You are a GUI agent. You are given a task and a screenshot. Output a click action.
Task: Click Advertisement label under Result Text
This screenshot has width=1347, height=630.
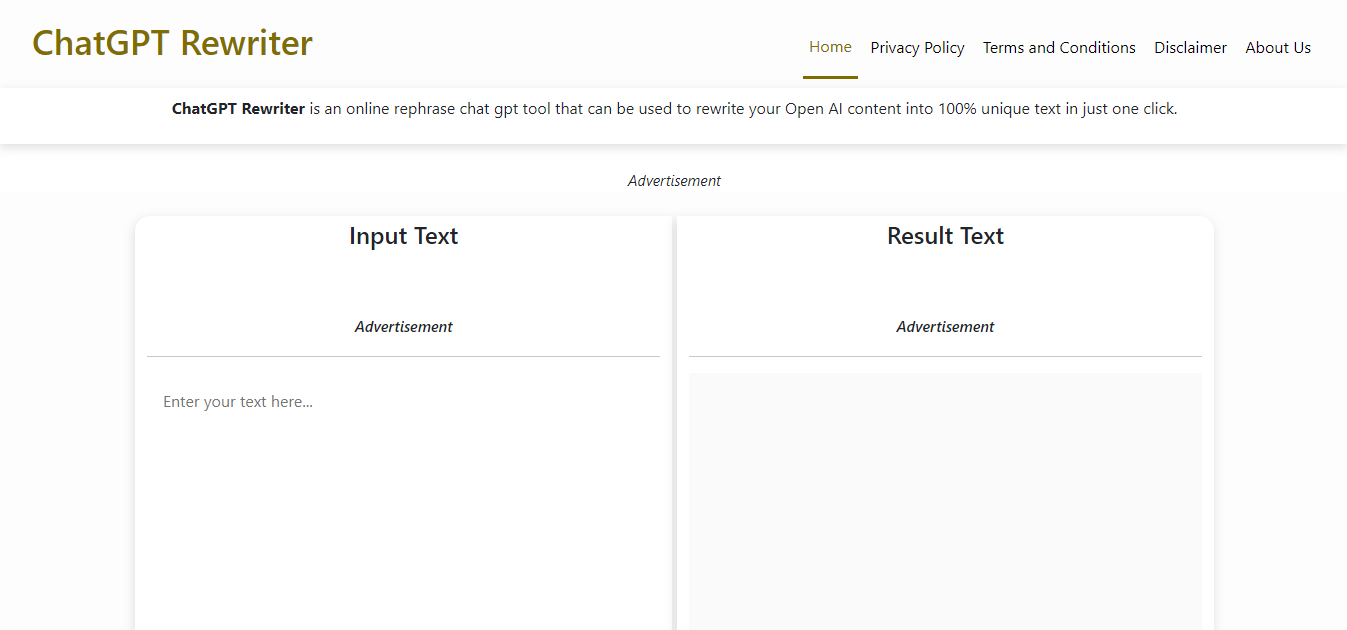945,327
